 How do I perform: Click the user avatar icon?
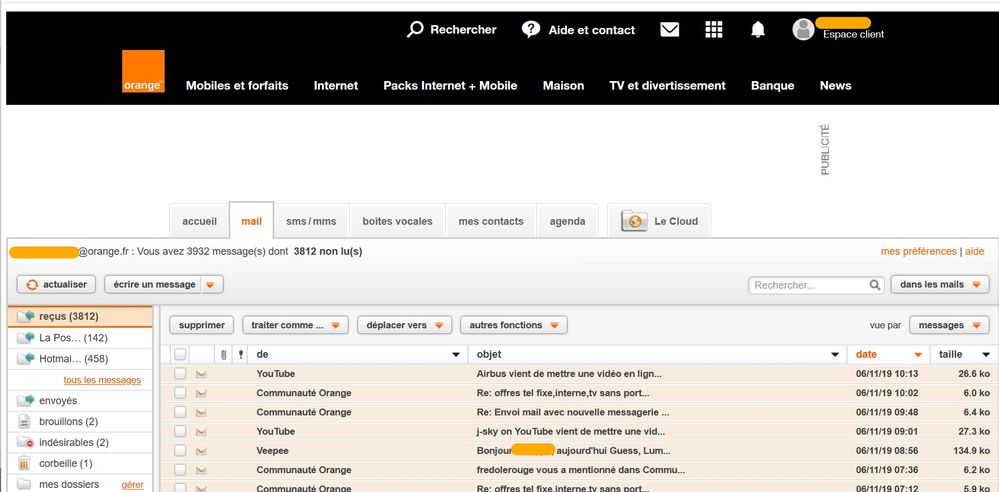pyautogui.click(x=803, y=29)
